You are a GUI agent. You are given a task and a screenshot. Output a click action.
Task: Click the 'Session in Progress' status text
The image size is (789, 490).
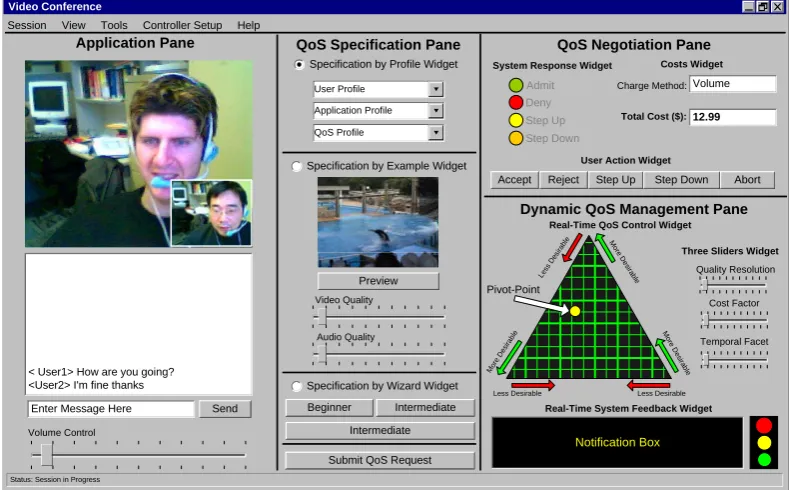[67, 479]
